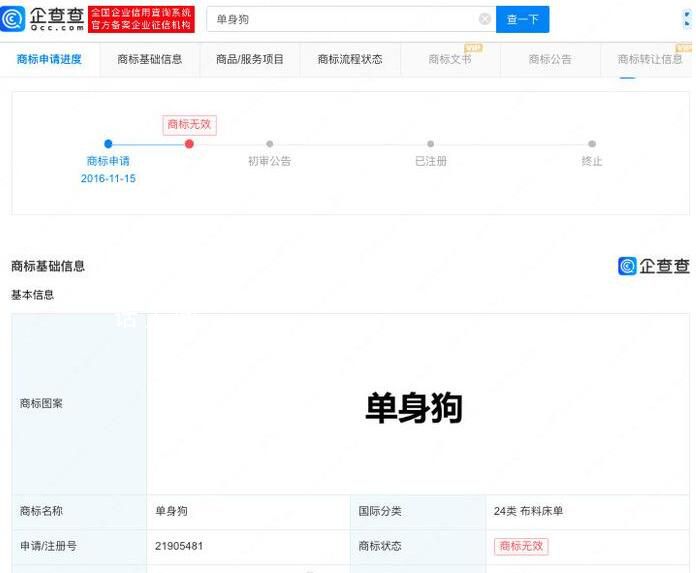Click the 商标申请 step label

[108, 161]
